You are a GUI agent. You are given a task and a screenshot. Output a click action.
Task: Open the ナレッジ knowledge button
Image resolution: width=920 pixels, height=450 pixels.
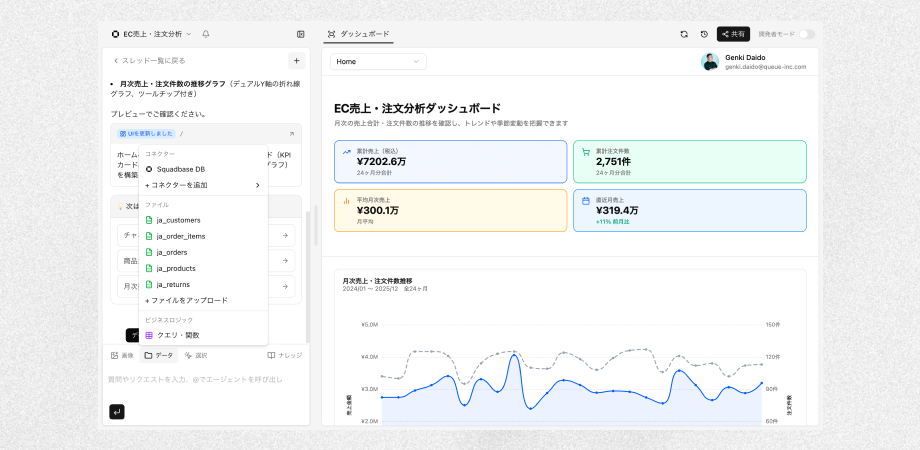coord(285,356)
